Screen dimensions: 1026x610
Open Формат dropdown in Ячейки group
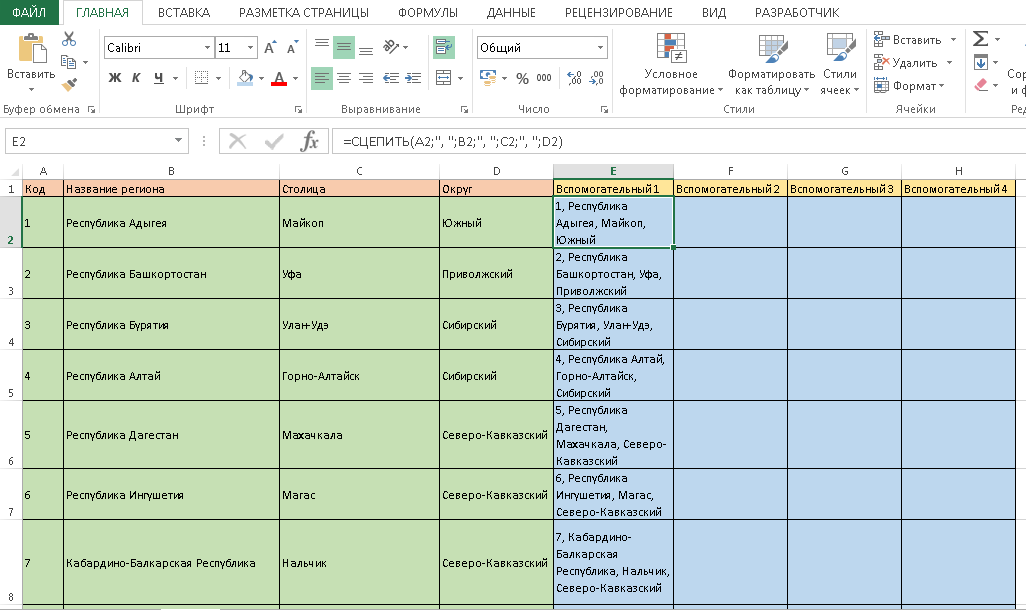[910, 86]
